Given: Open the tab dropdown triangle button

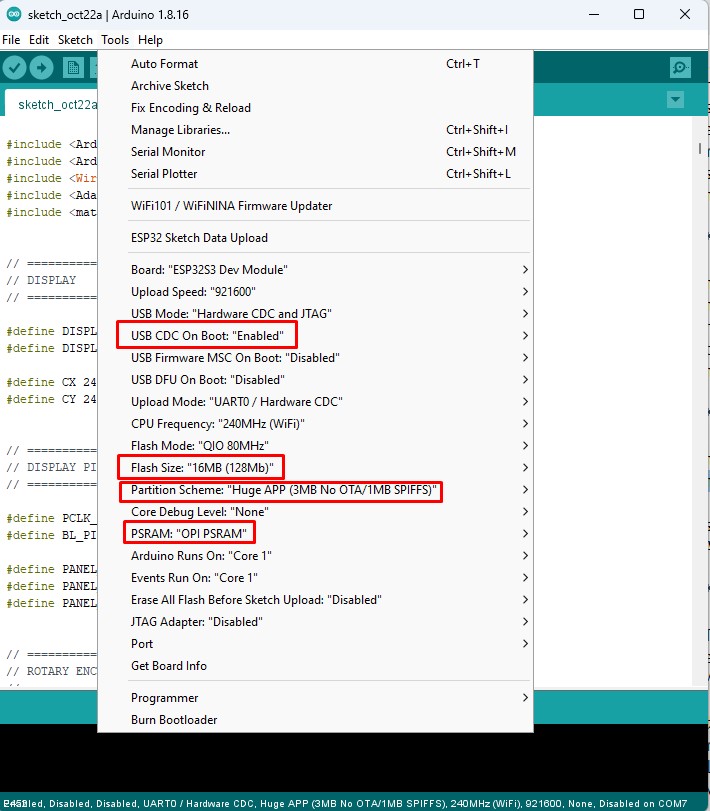Looking at the screenshot, I should (675, 99).
